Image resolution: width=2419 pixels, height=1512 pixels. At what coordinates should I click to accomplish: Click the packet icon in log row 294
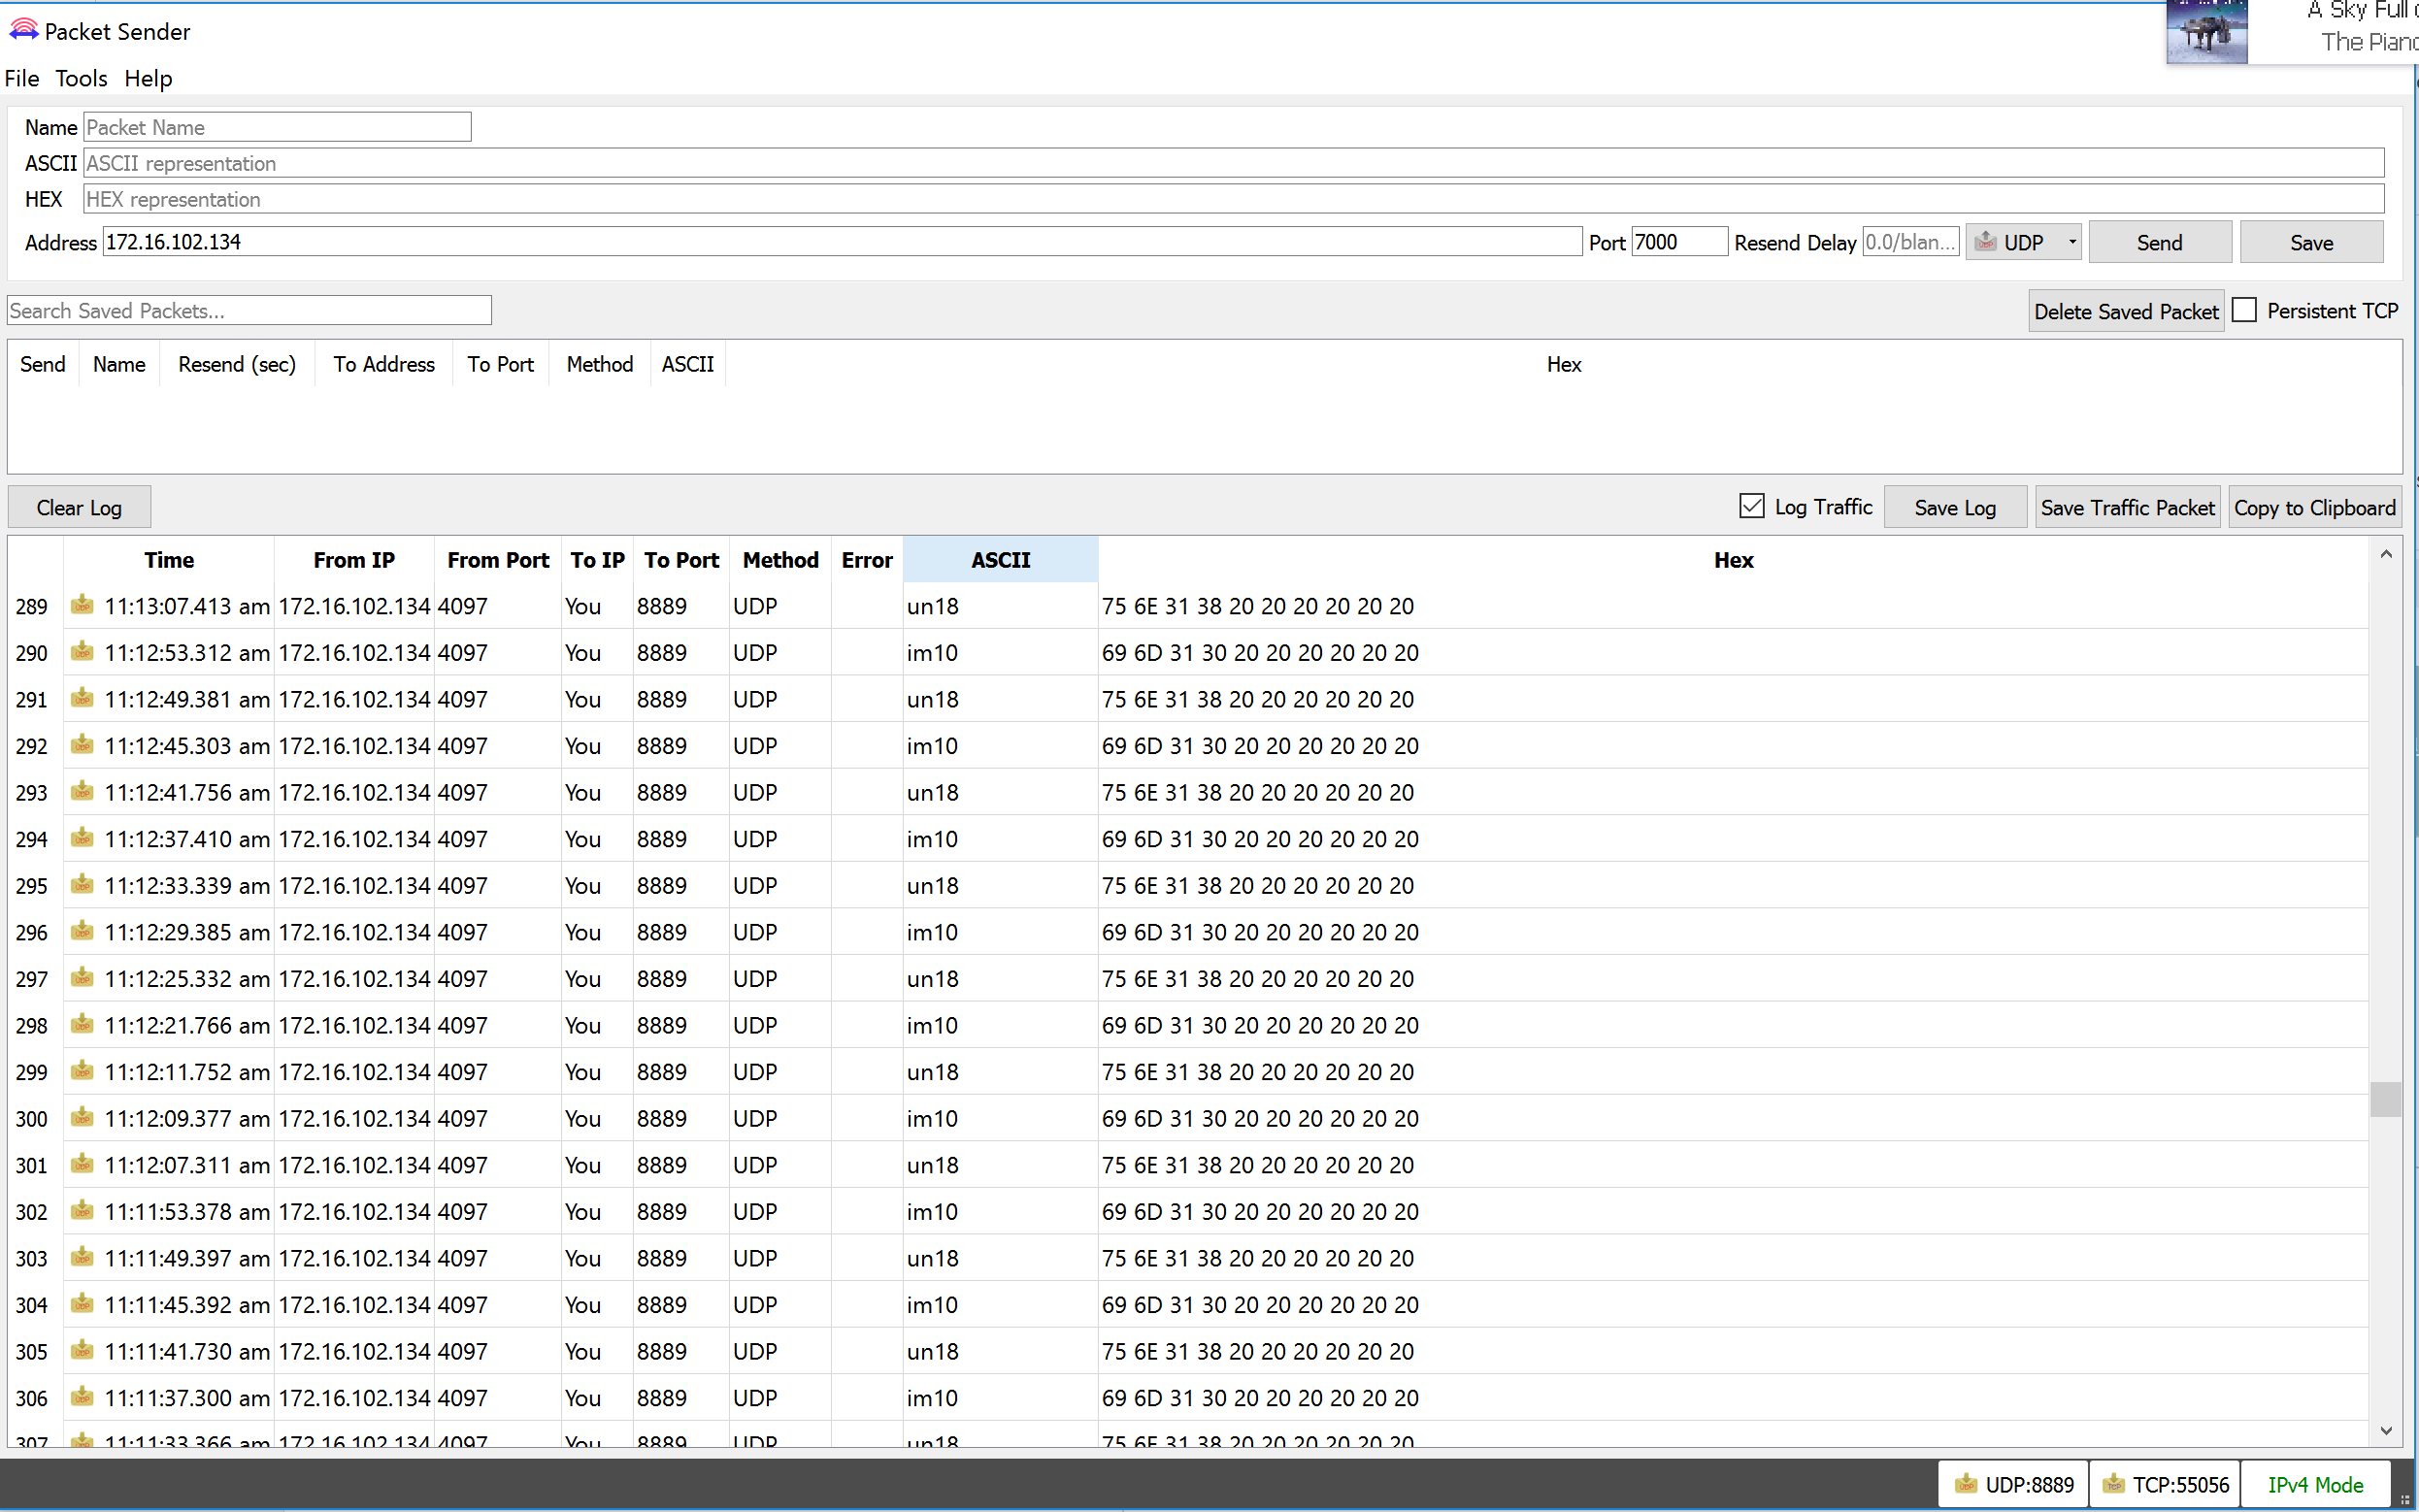pos(82,838)
